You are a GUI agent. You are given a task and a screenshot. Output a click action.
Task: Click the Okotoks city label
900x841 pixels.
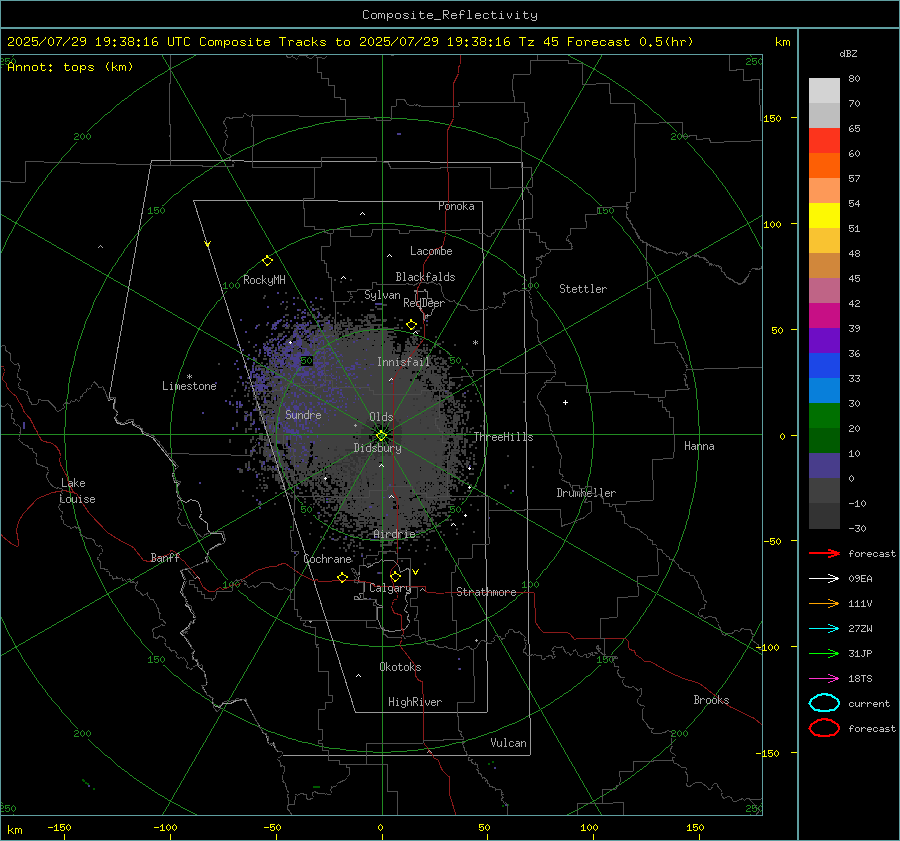[x=400, y=667]
